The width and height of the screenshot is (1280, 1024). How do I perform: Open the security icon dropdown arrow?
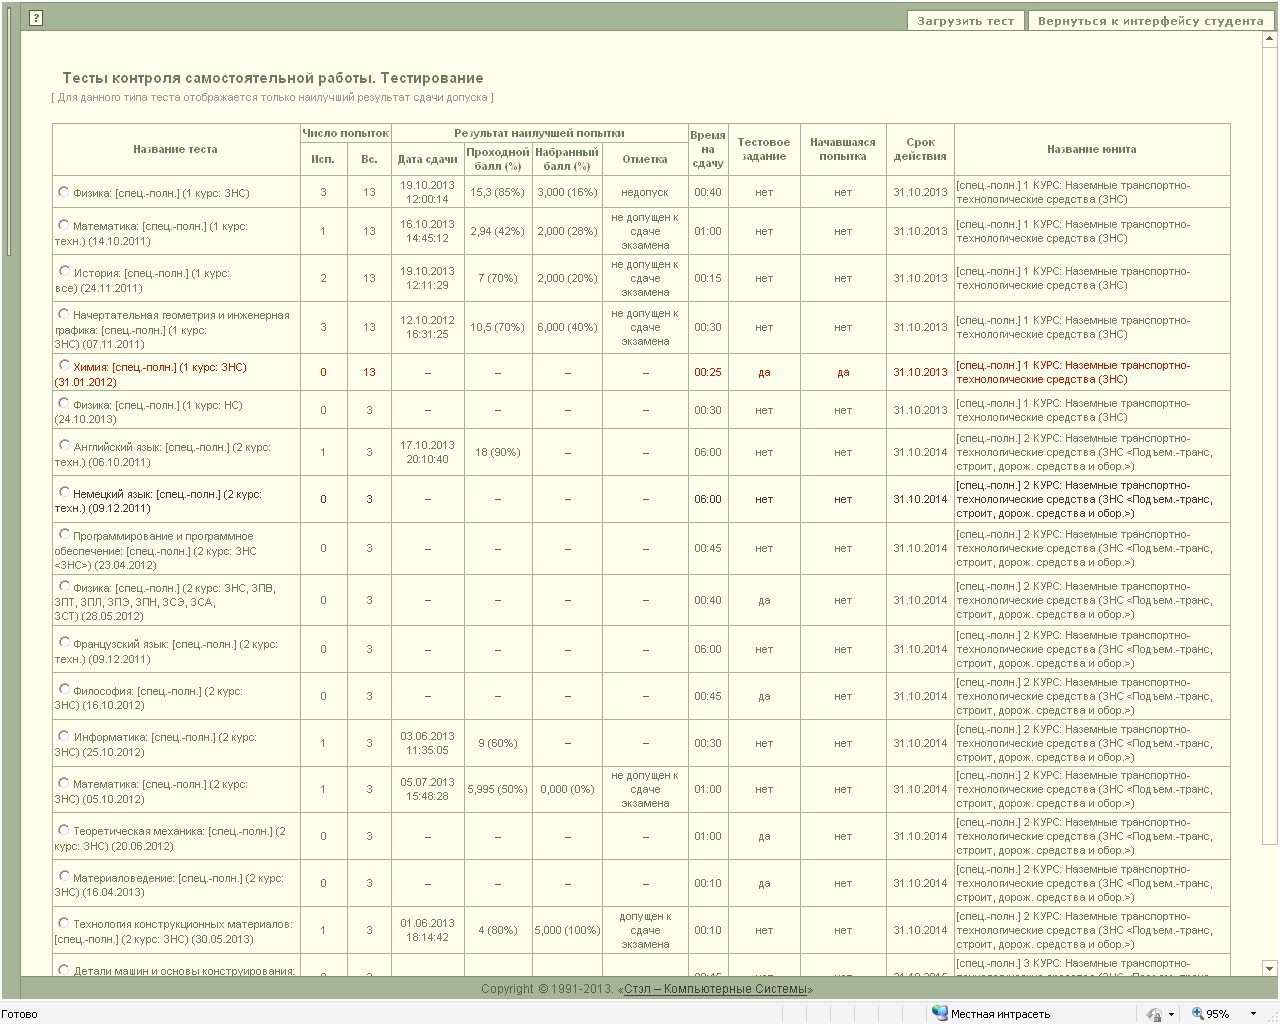[x=1171, y=1014]
